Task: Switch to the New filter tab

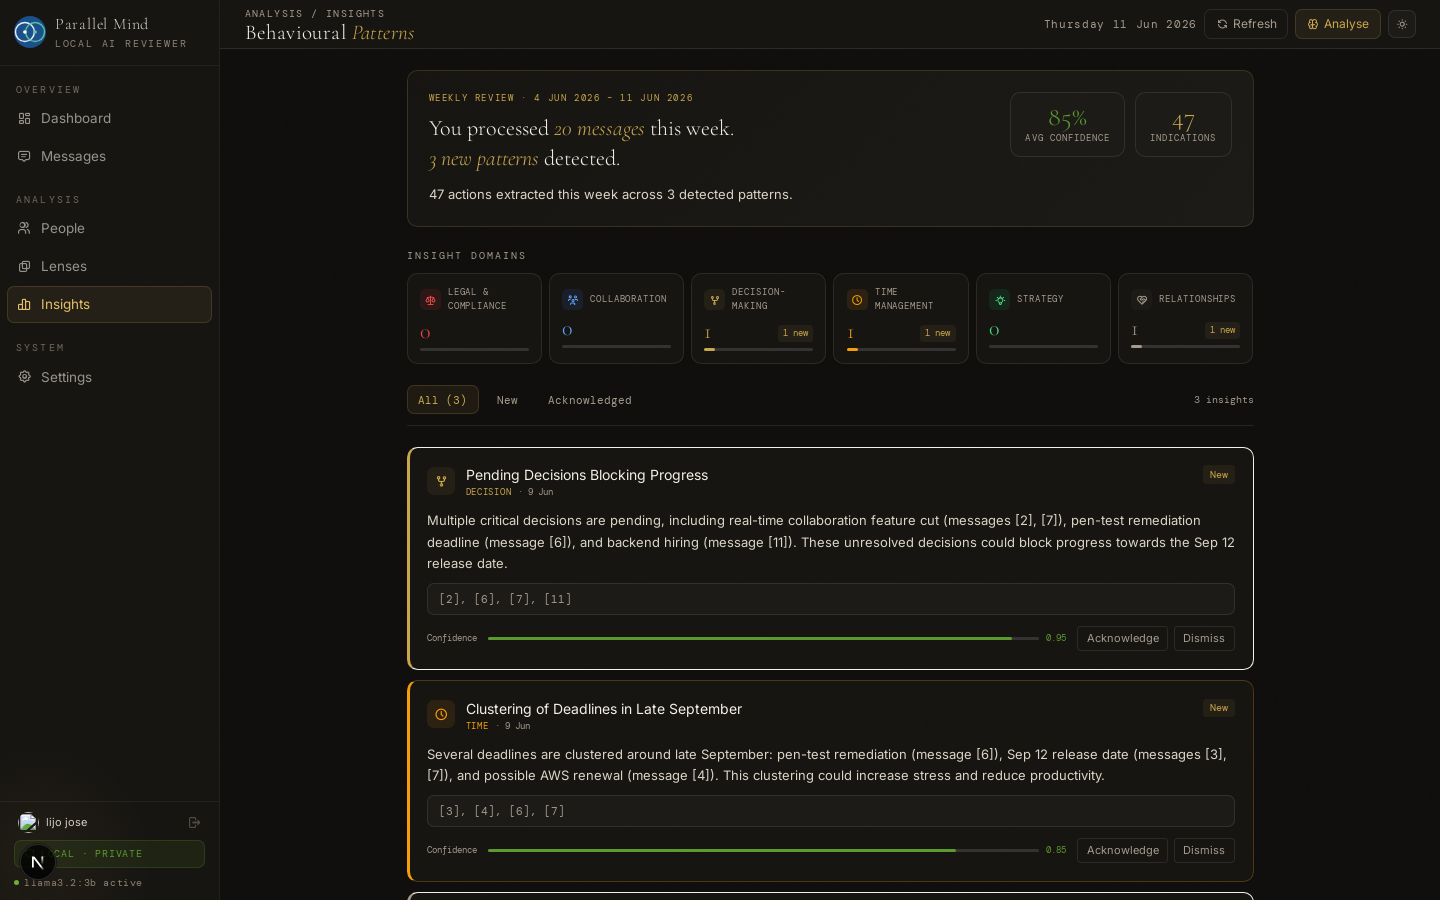Action: tap(507, 400)
